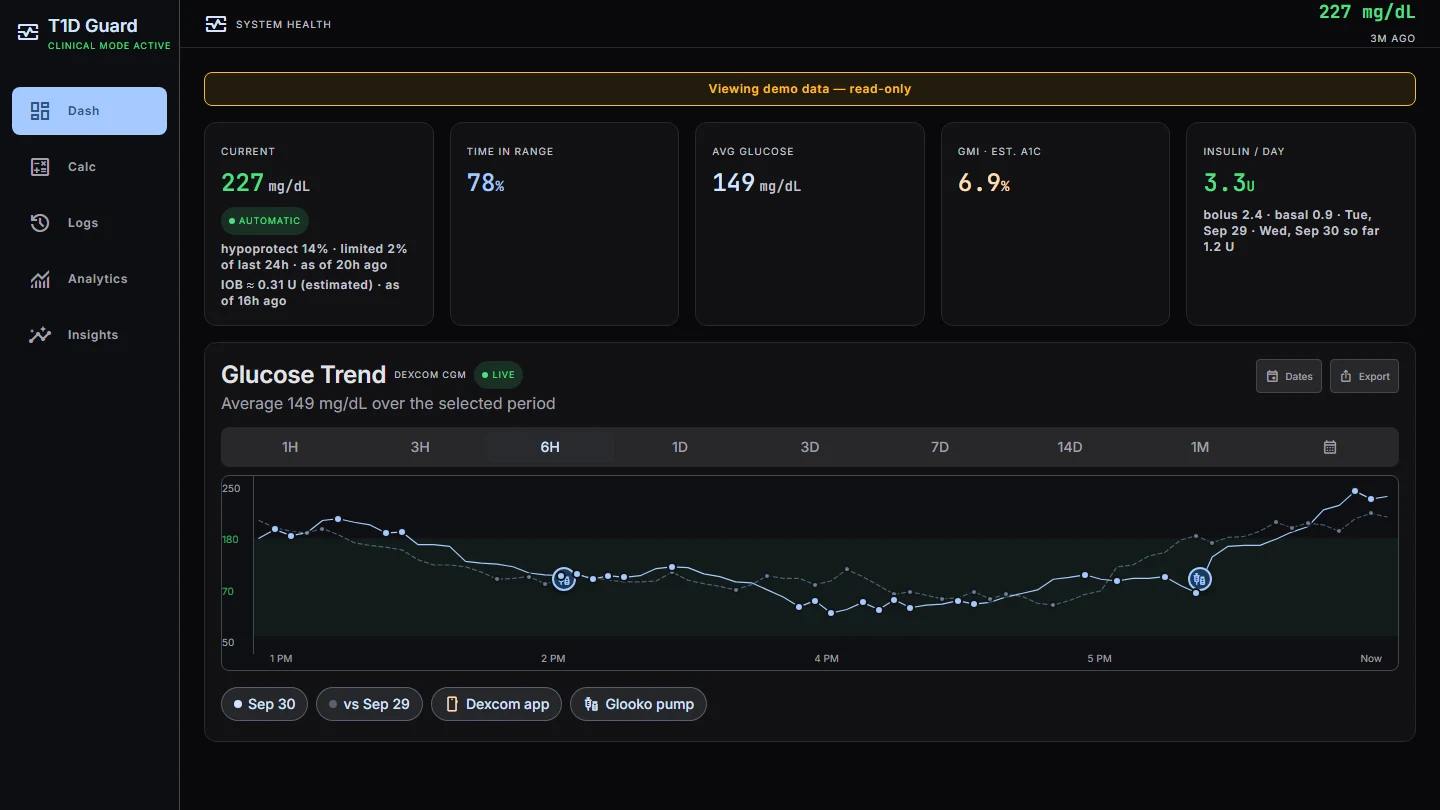
Task: Click the 2 PM pump event marker on chart
Action: [x=564, y=579]
